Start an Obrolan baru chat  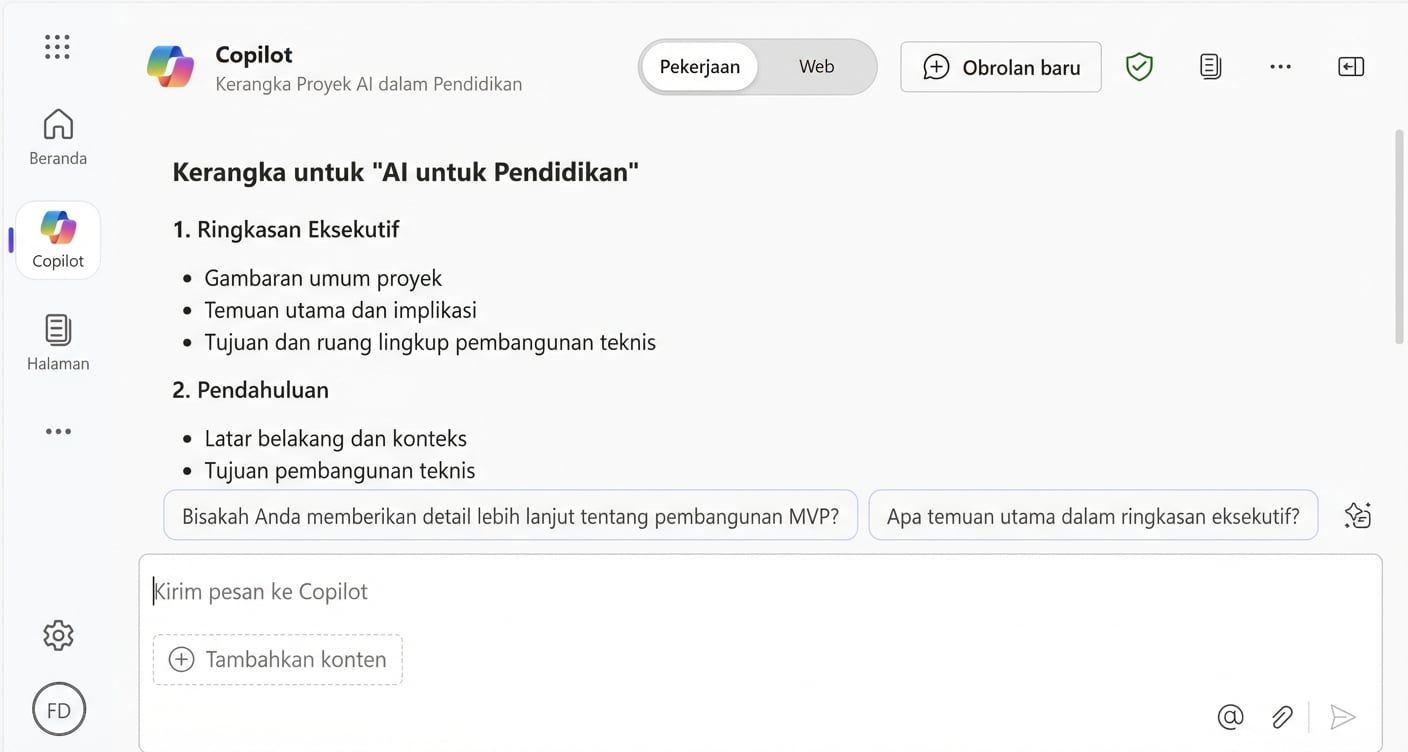(1000, 66)
